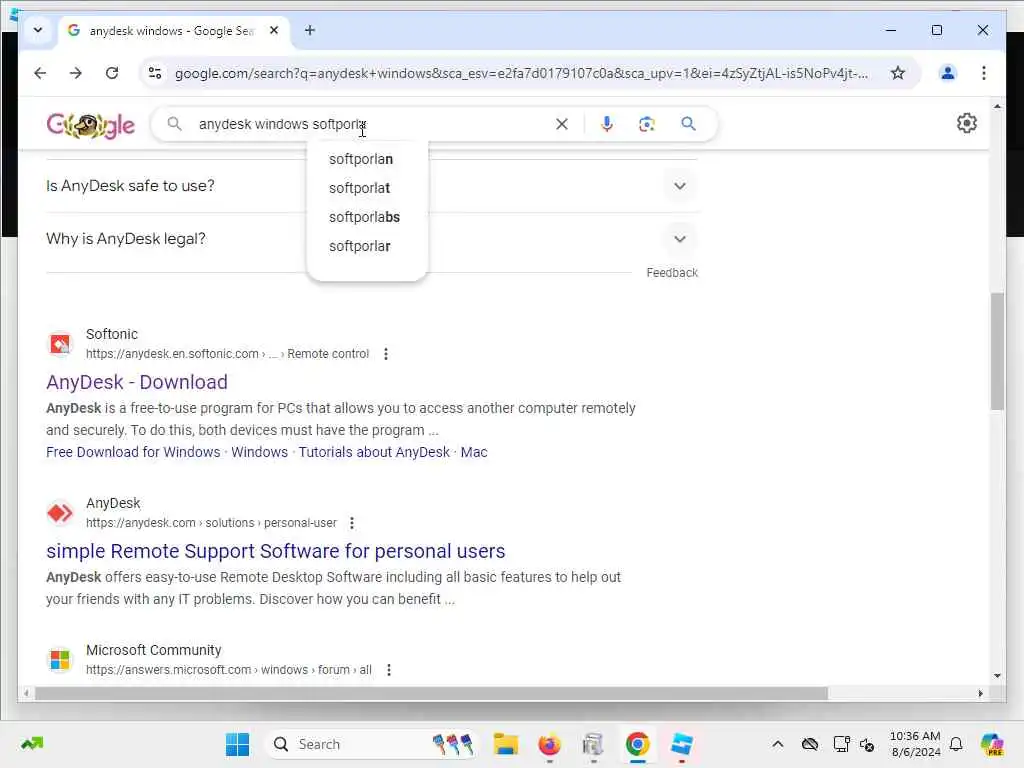Image resolution: width=1024 pixels, height=768 pixels.
Task: Open the tab search dropdown arrow
Action: [38, 30]
